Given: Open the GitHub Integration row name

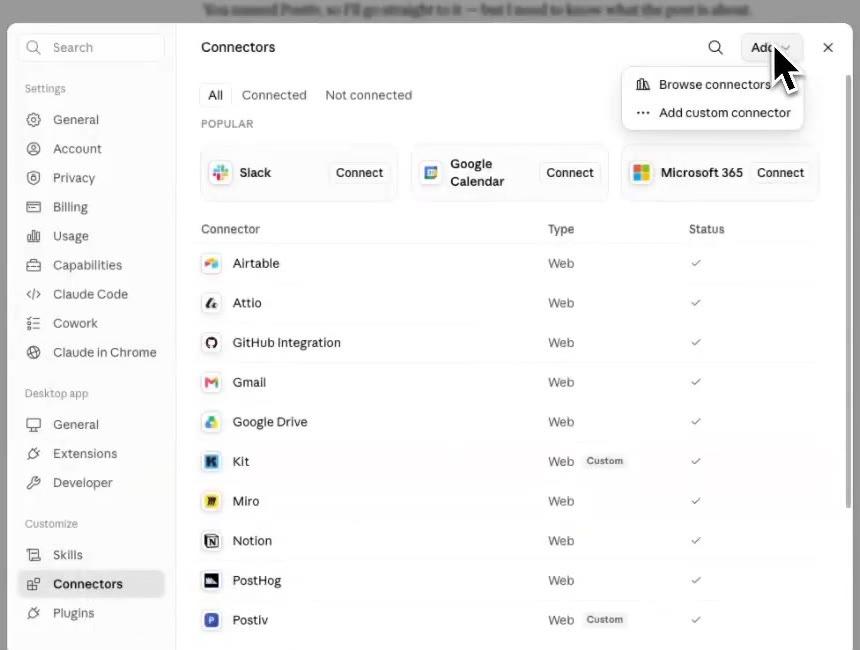Looking at the screenshot, I should [286, 343].
